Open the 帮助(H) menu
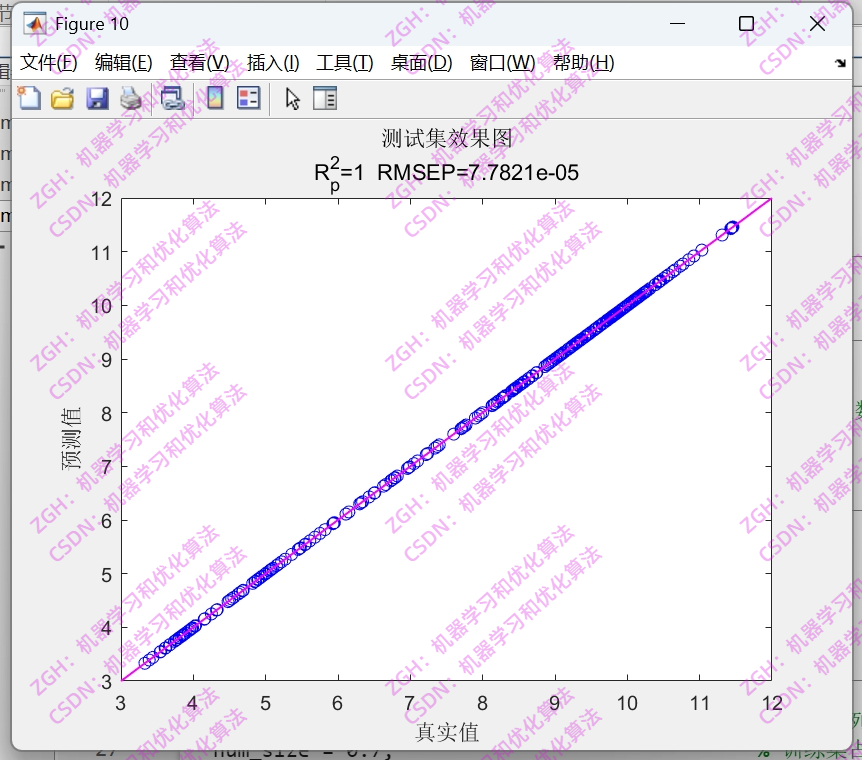 click(584, 63)
